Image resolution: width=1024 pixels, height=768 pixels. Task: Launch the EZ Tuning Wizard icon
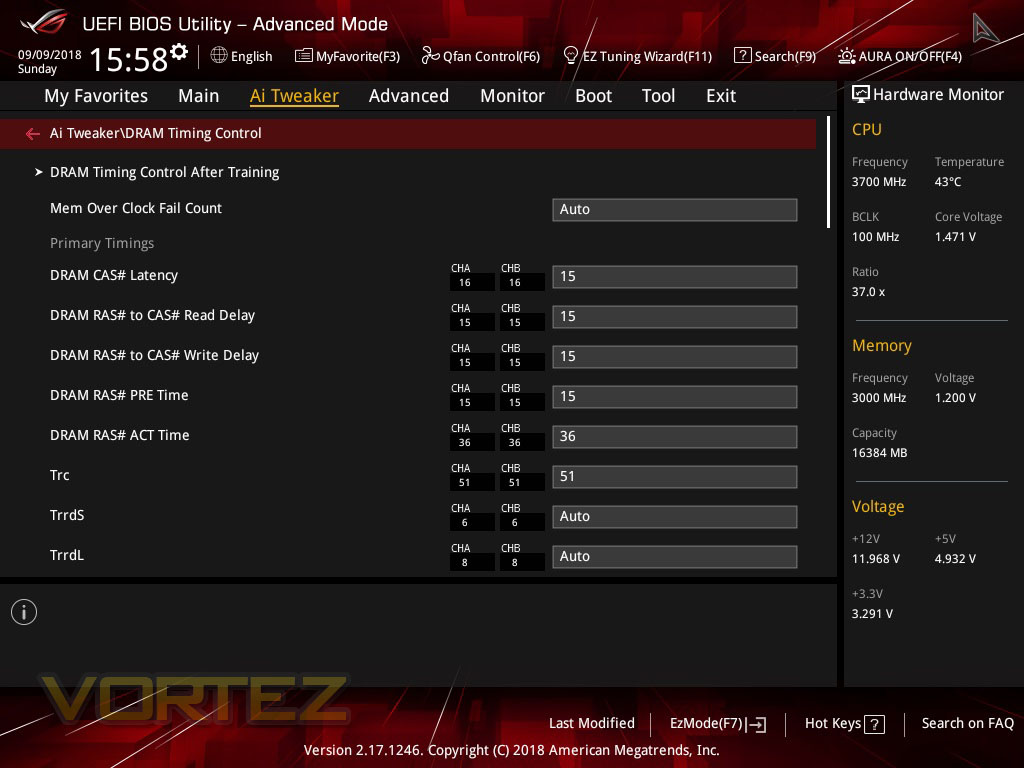pos(570,56)
